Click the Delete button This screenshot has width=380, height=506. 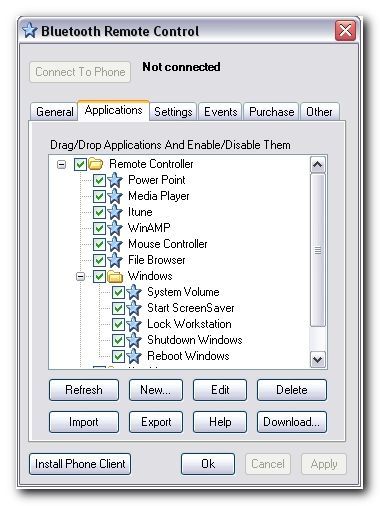point(292,390)
